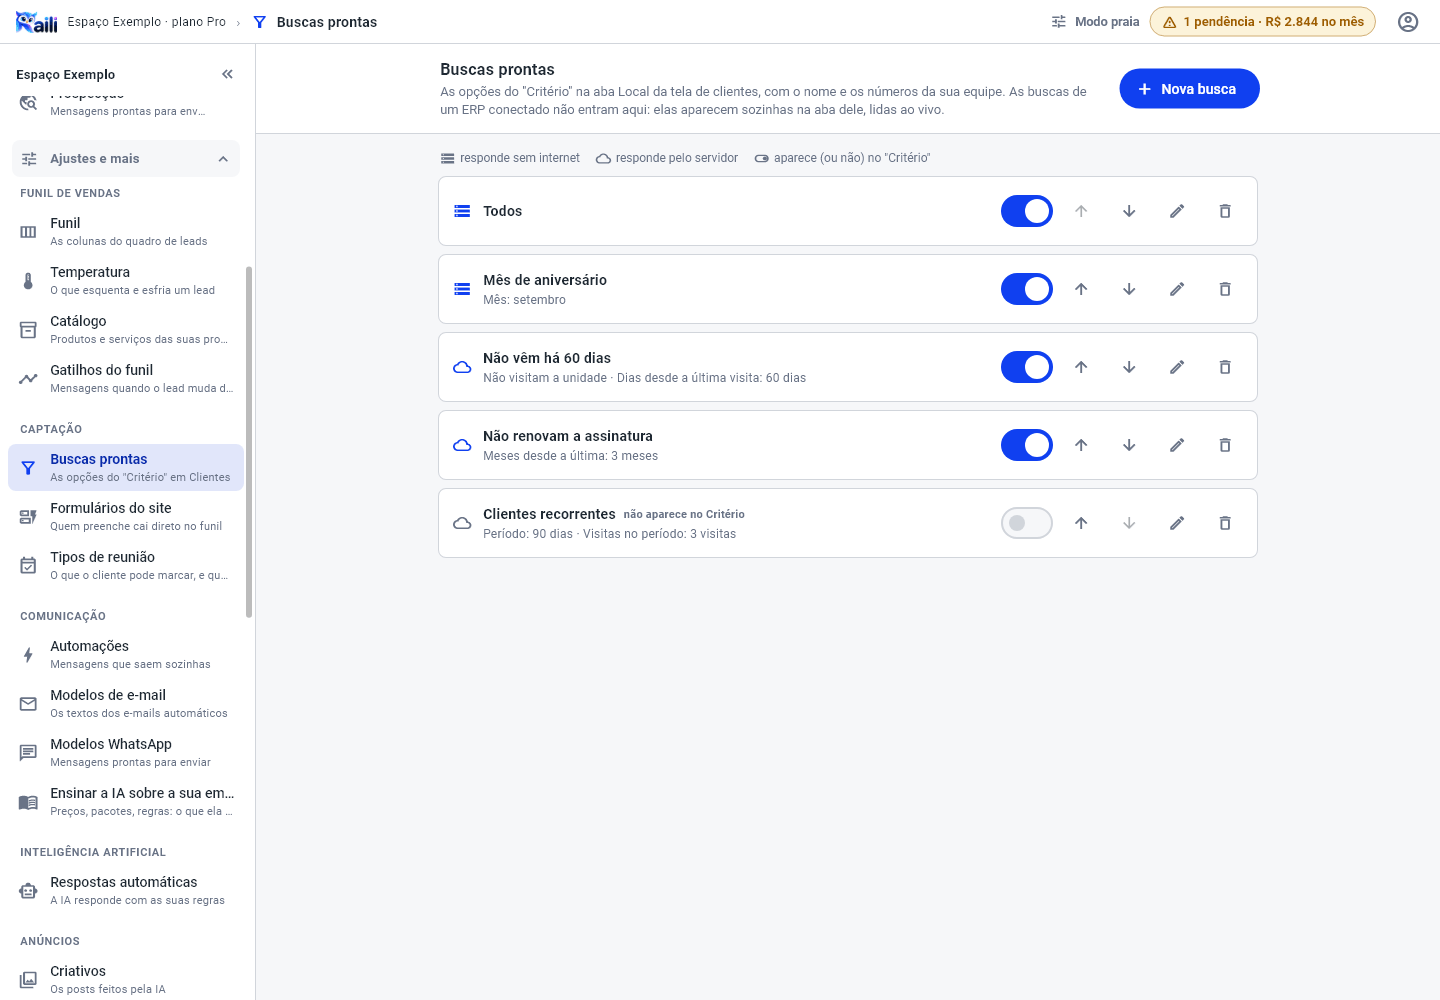Edit the "Mês de aniversário" search
This screenshot has height=1000, width=1440.
click(x=1177, y=289)
